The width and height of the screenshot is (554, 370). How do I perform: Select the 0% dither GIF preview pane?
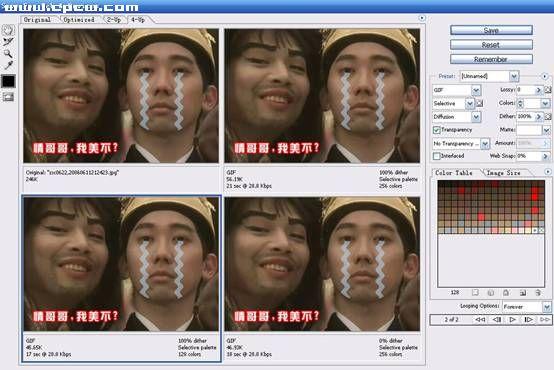(x=322, y=264)
